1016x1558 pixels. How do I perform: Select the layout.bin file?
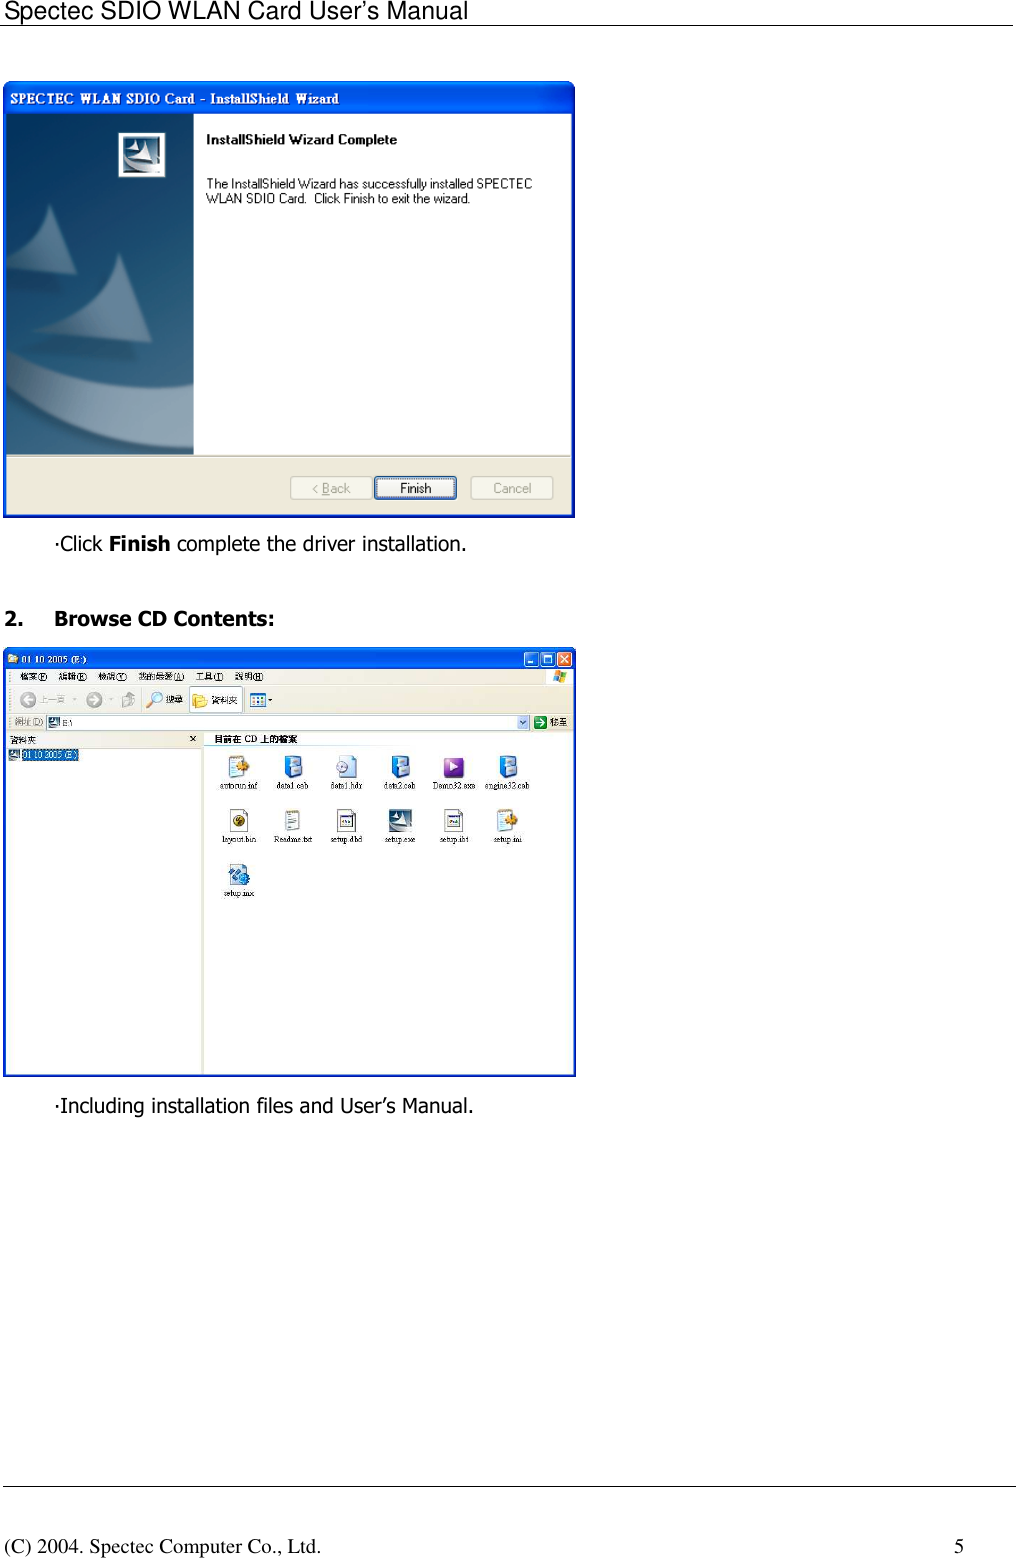coord(237,820)
